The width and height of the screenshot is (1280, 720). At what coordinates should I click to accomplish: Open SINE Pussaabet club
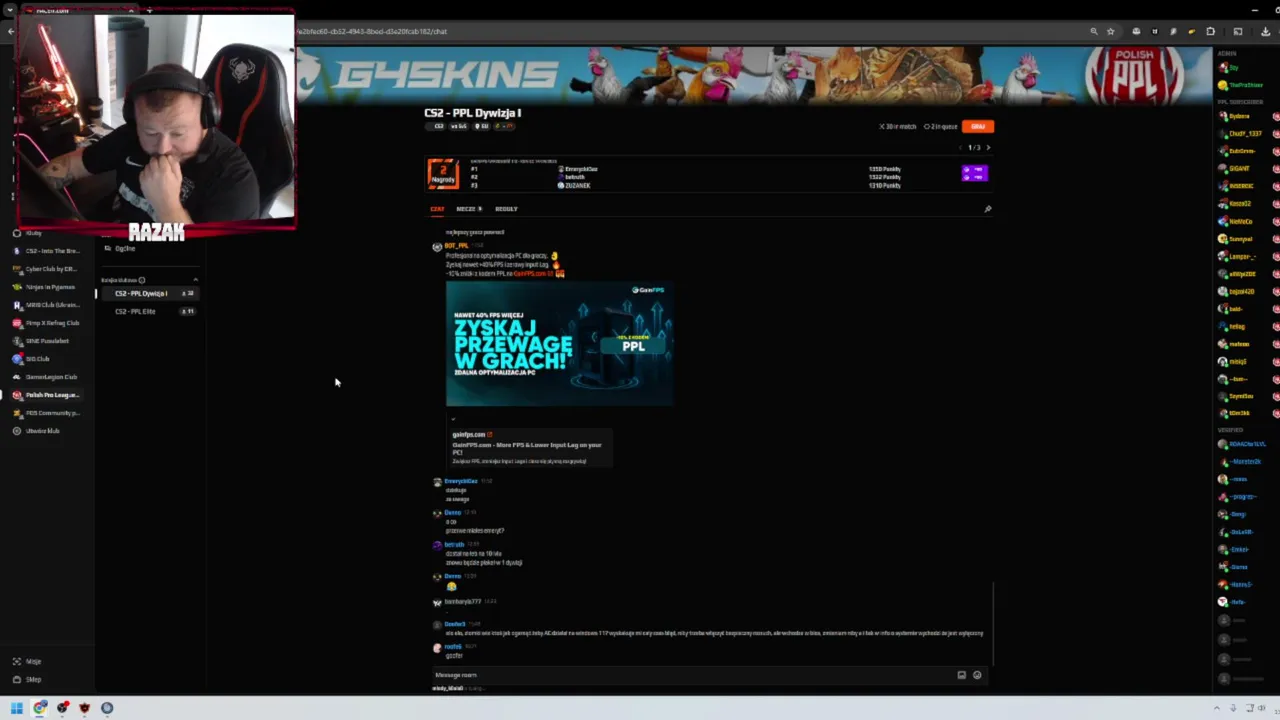pyautogui.click(x=48, y=341)
